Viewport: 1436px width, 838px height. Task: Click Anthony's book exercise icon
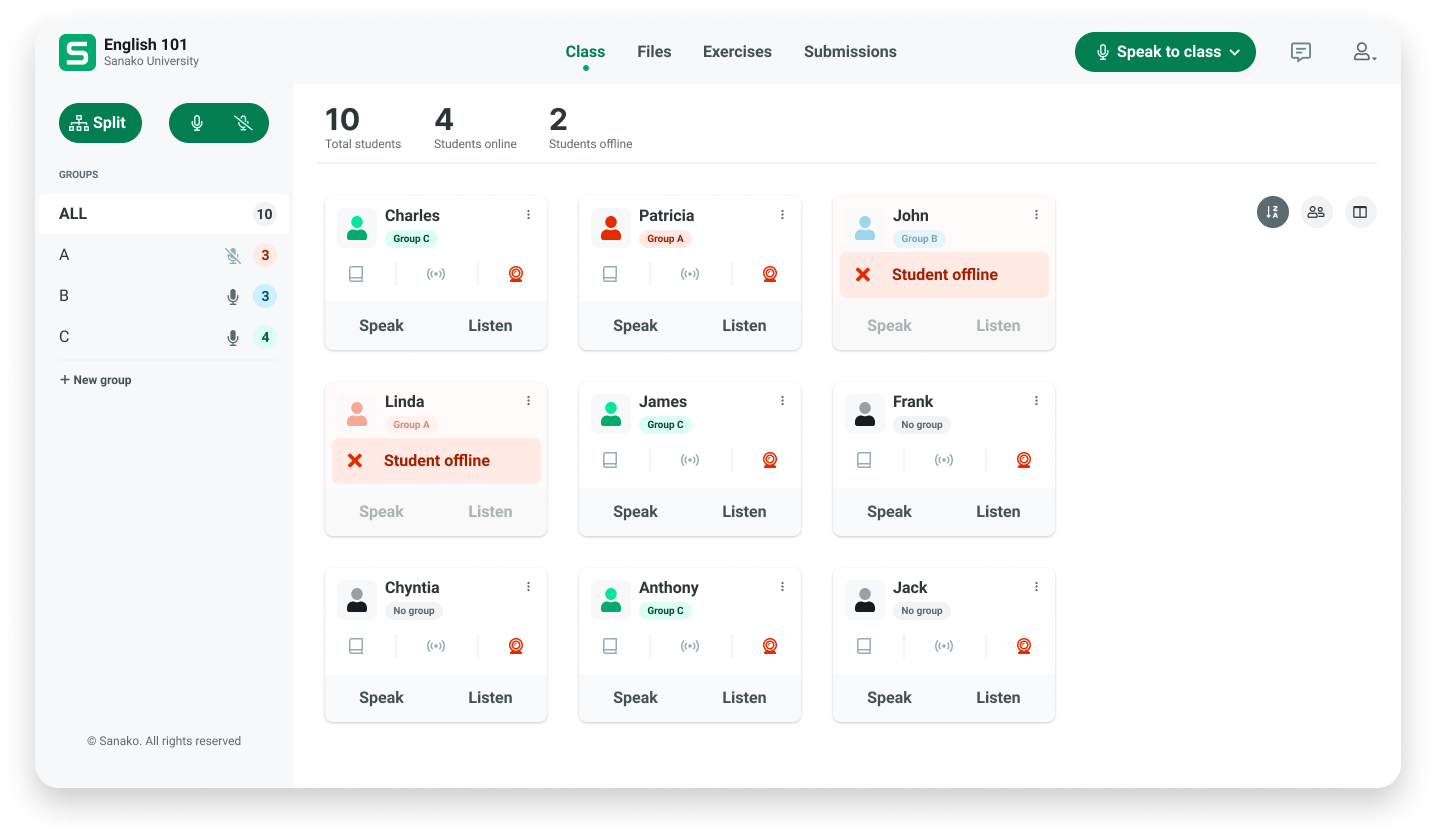point(610,646)
